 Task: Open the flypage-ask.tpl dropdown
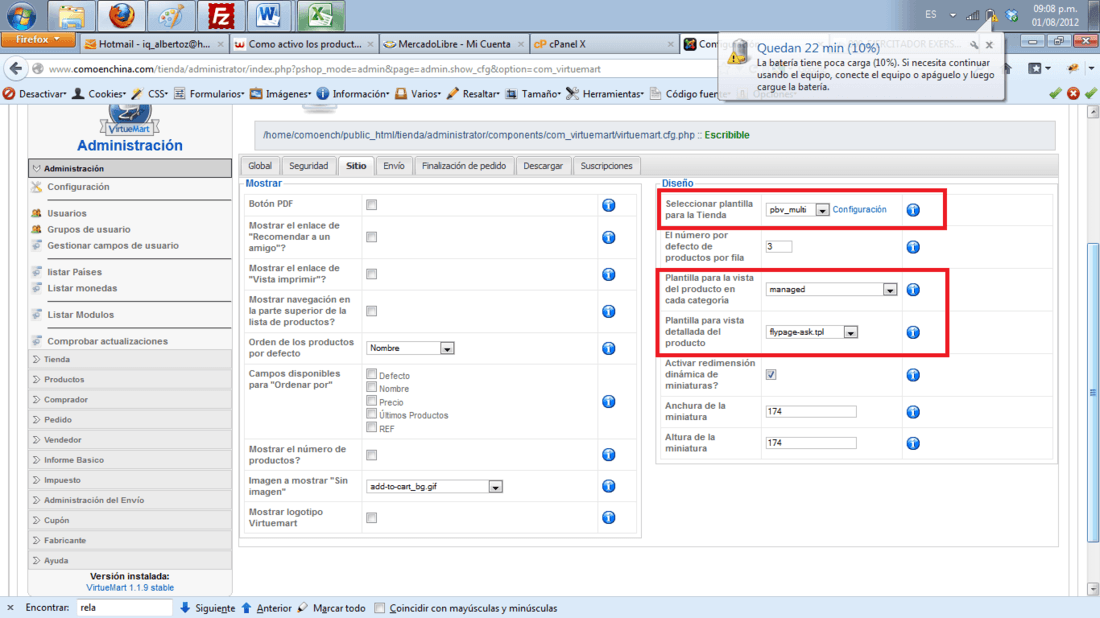[812, 332]
